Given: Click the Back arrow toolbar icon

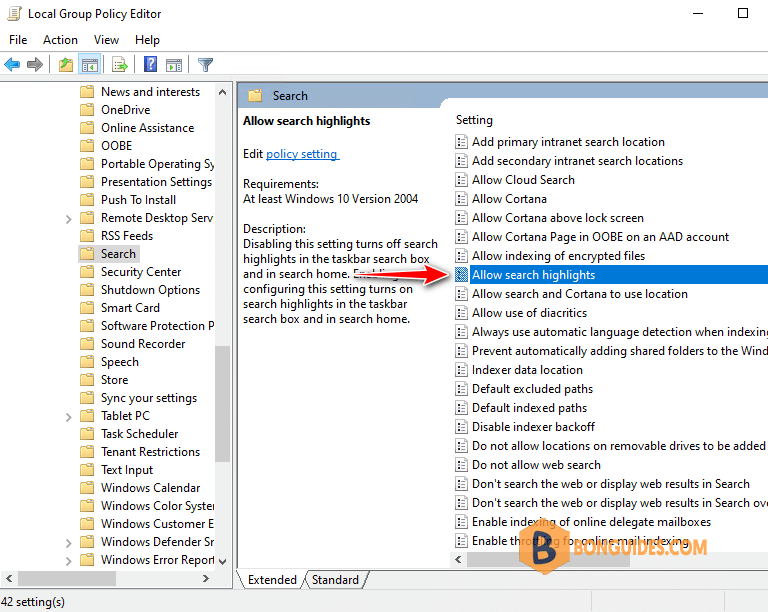Looking at the screenshot, I should coord(12,64).
